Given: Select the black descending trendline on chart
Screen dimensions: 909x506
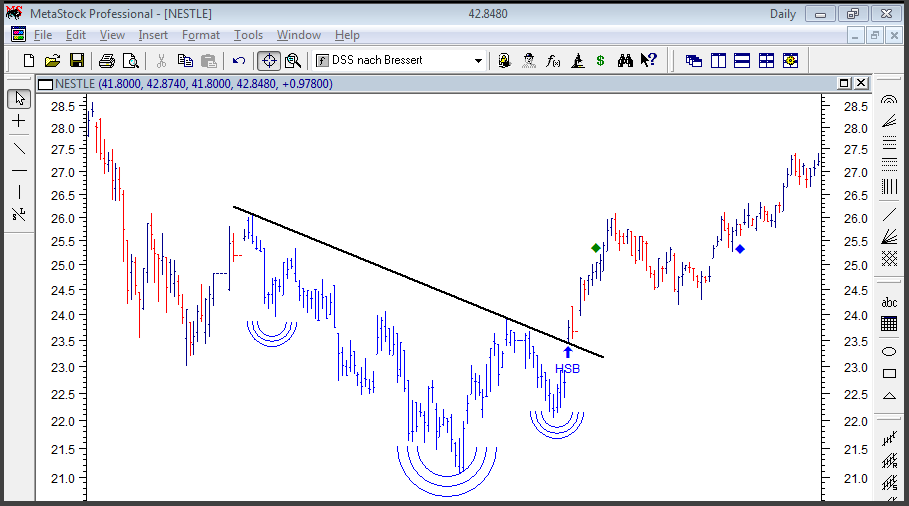Looking at the screenshot, I should pos(419,282).
